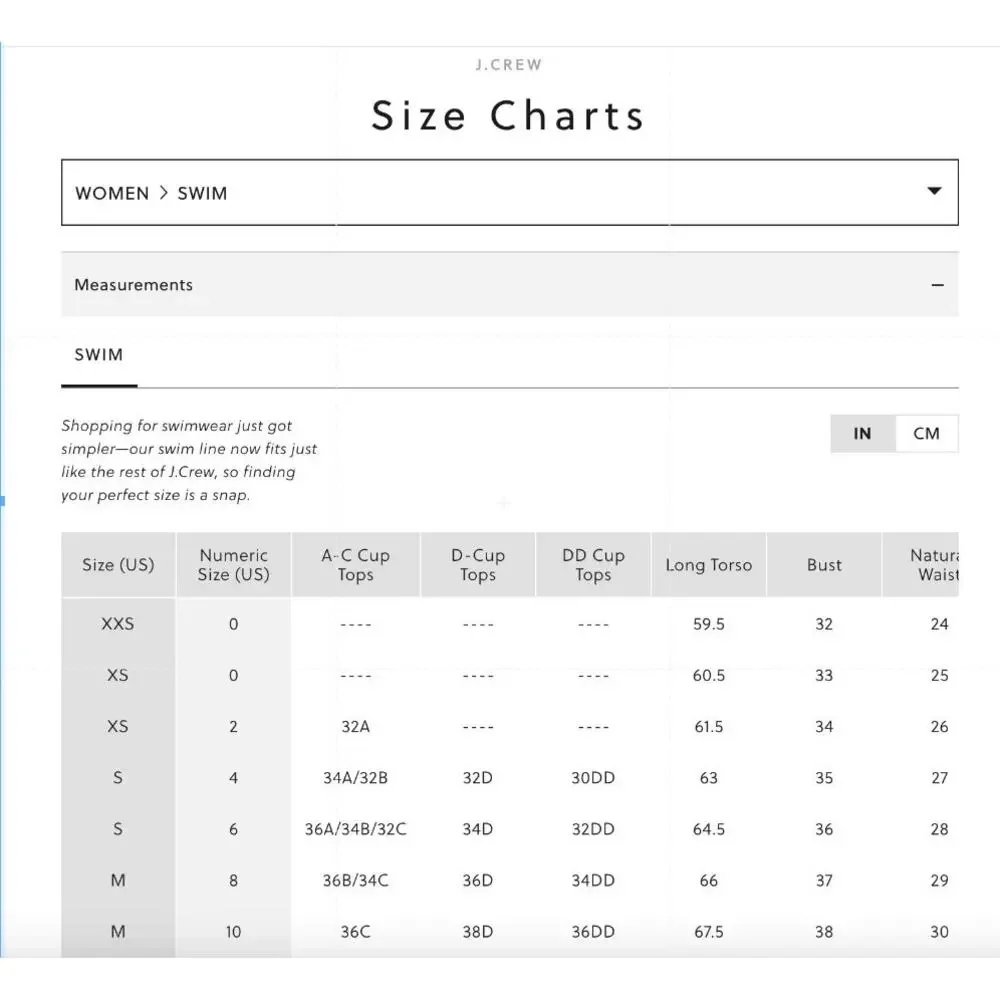Click the Natural Waist column header
This screenshot has height=1000, width=1000.
[x=936, y=565]
